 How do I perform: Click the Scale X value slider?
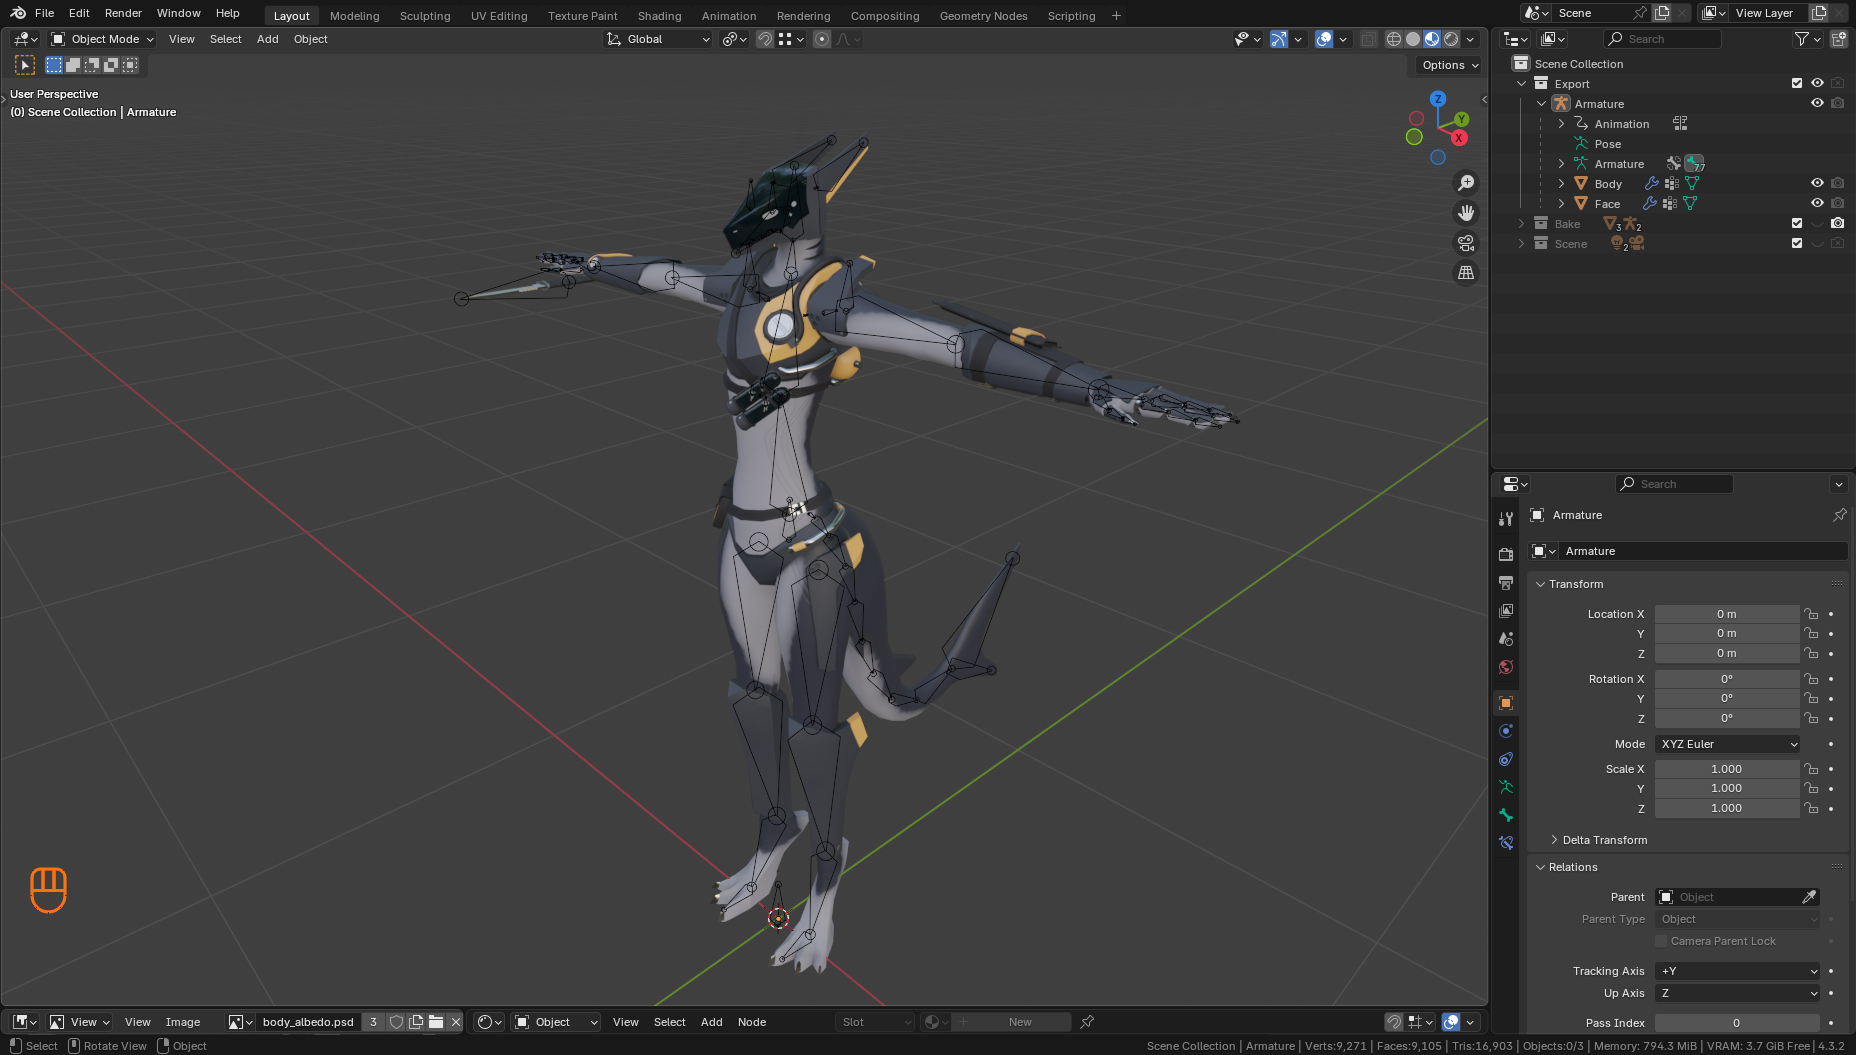pos(1727,768)
